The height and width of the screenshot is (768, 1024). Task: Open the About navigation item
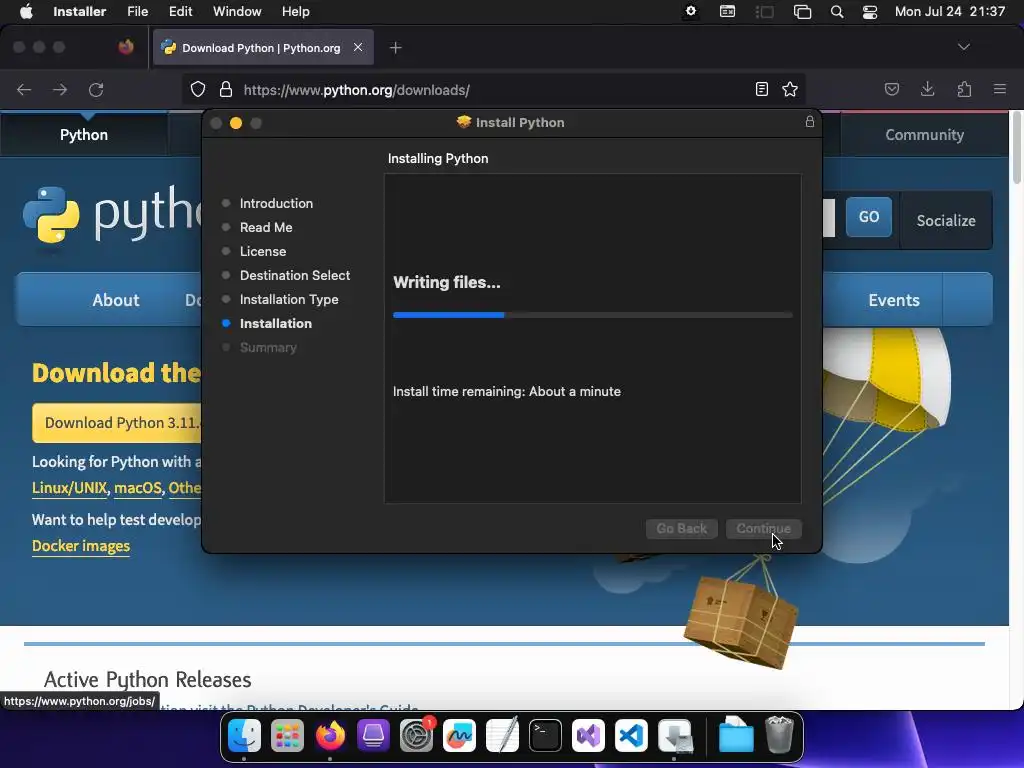point(116,300)
